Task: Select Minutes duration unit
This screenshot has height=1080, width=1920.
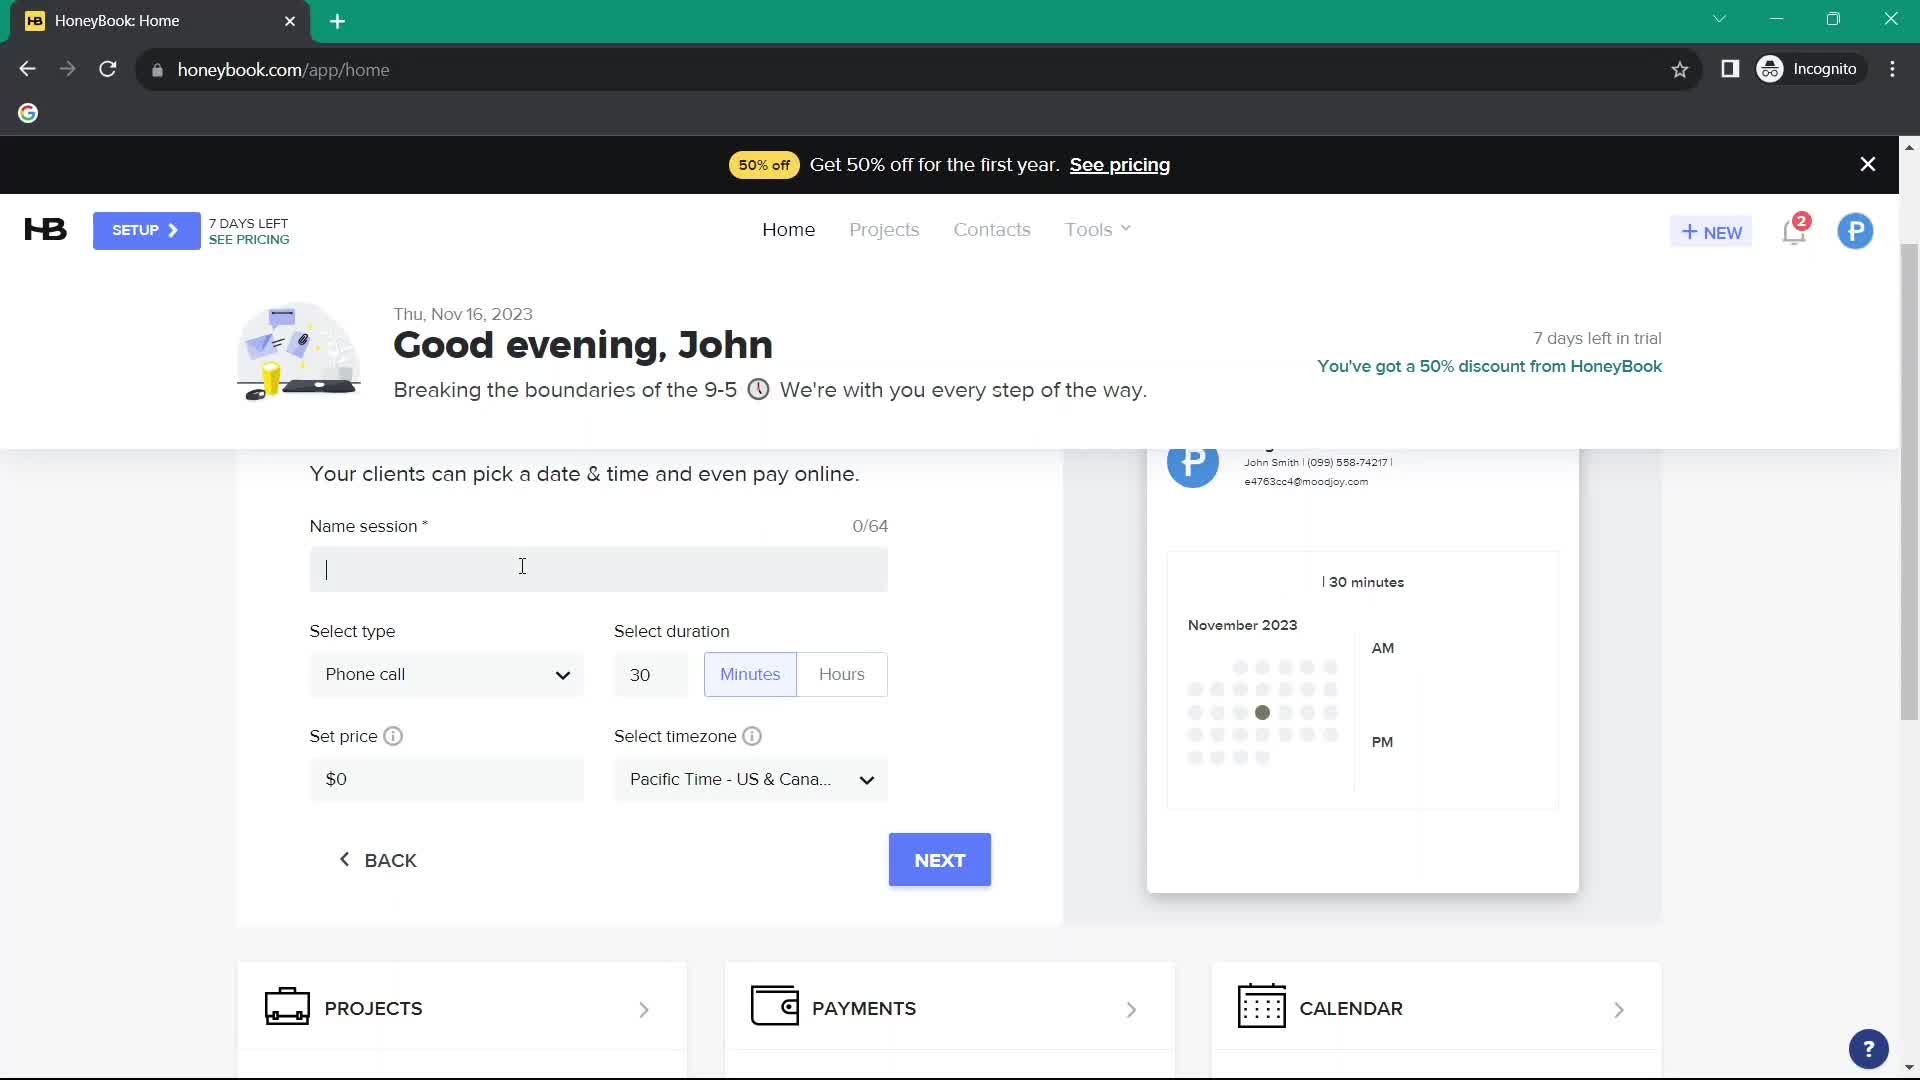Action: tap(750, 675)
